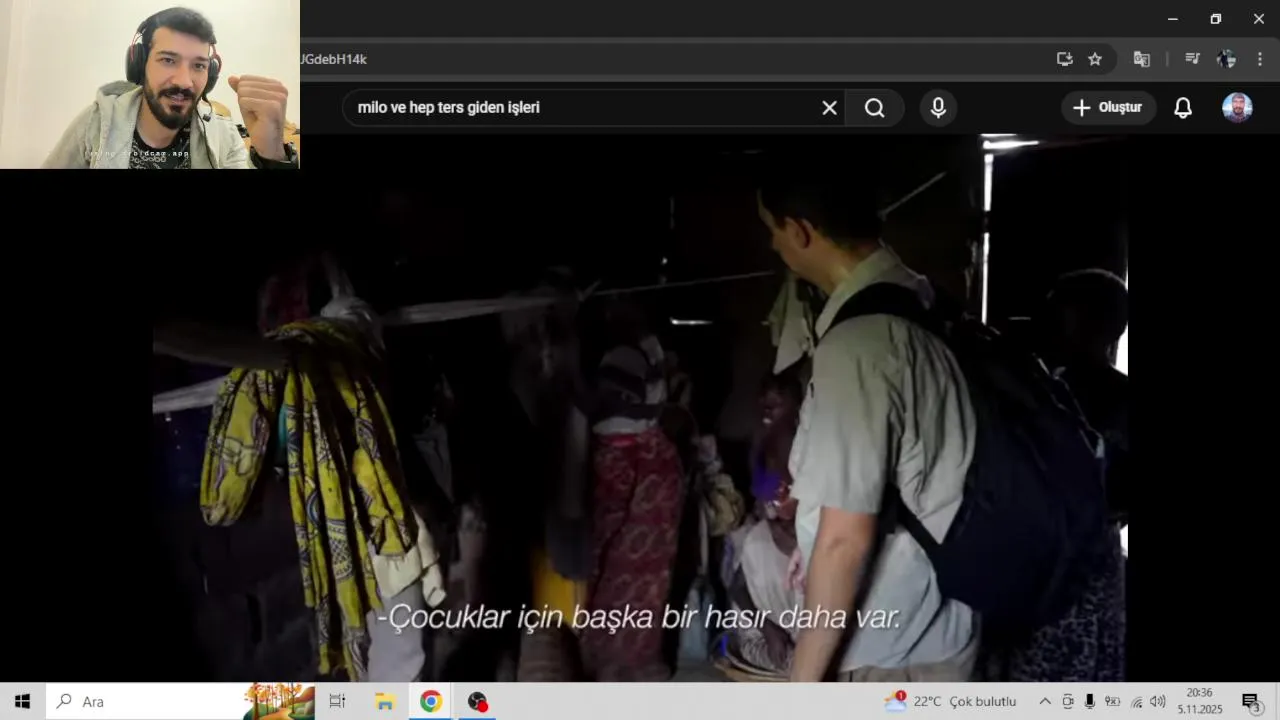This screenshot has height=720, width=1280.
Task: Open the Windows Start menu
Action: point(22,701)
